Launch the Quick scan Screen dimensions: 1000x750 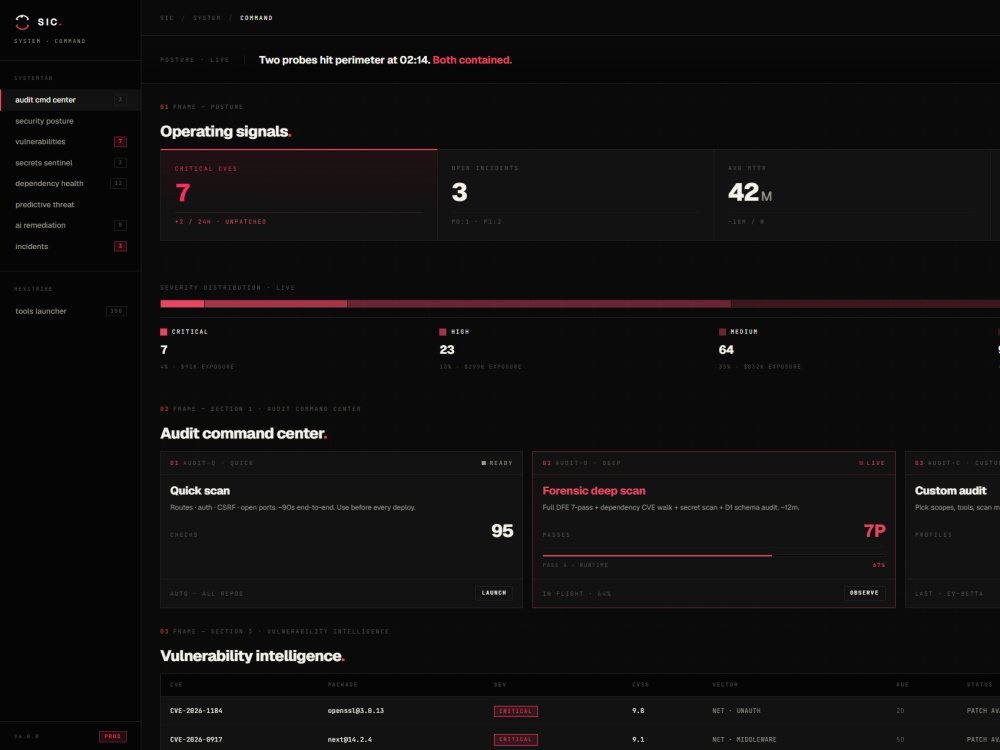tap(494, 593)
